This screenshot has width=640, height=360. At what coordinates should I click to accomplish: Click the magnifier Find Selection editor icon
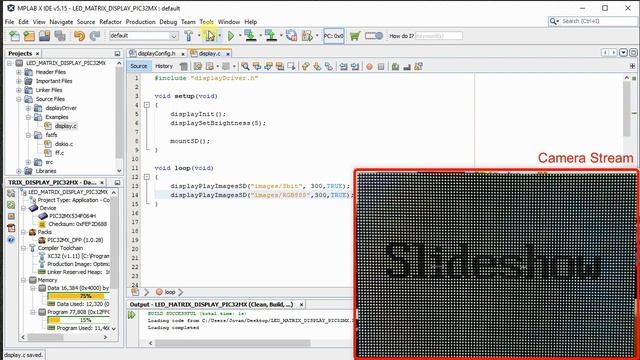(245, 66)
